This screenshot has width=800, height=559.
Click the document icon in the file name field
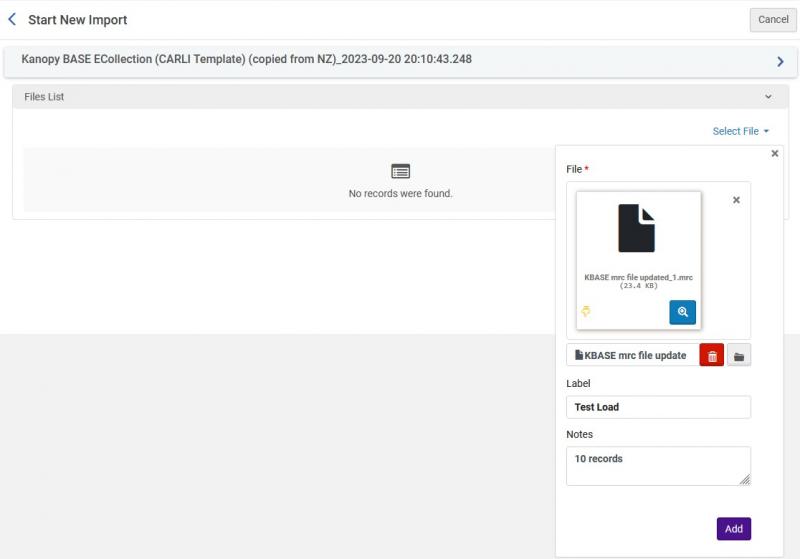(x=579, y=355)
